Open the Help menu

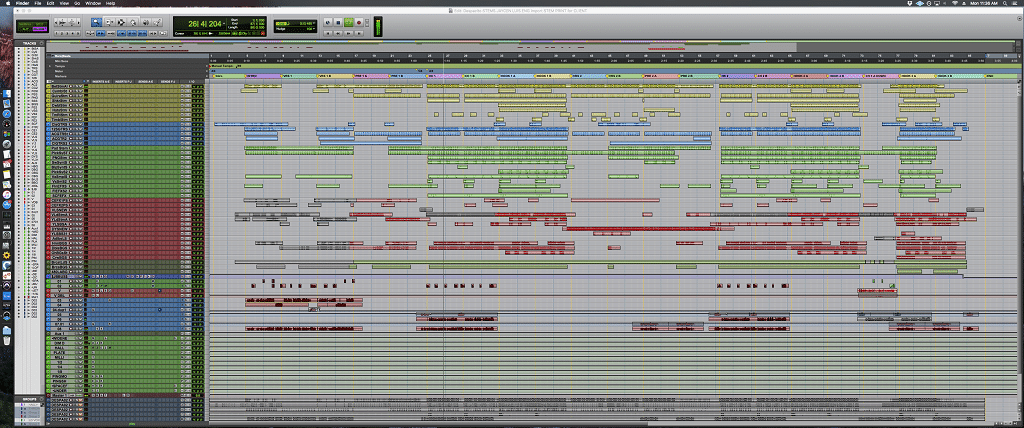tap(110, 3)
